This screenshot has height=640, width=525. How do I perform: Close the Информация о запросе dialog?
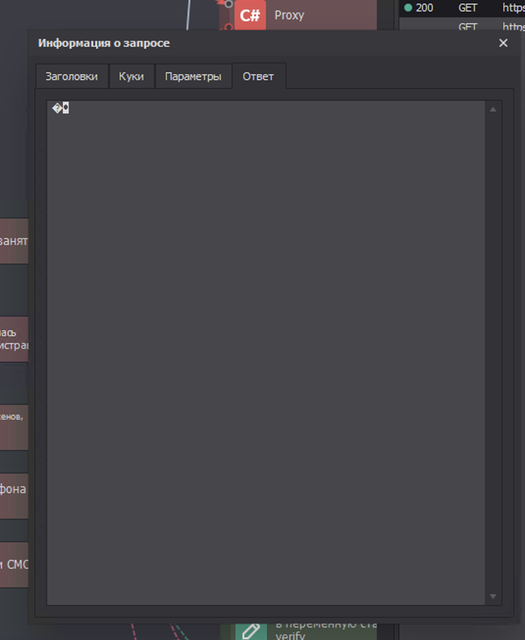pyautogui.click(x=503, y=43)
